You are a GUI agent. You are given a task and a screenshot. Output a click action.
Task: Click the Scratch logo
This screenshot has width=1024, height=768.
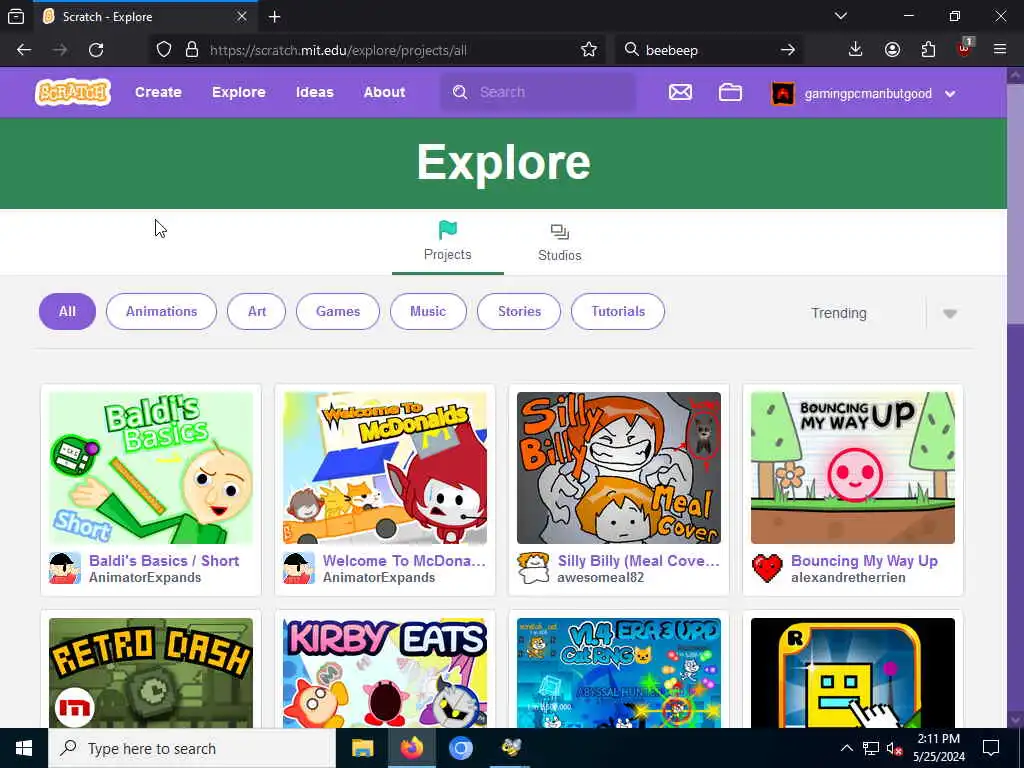pyautogui.click(x=72, y=92)
